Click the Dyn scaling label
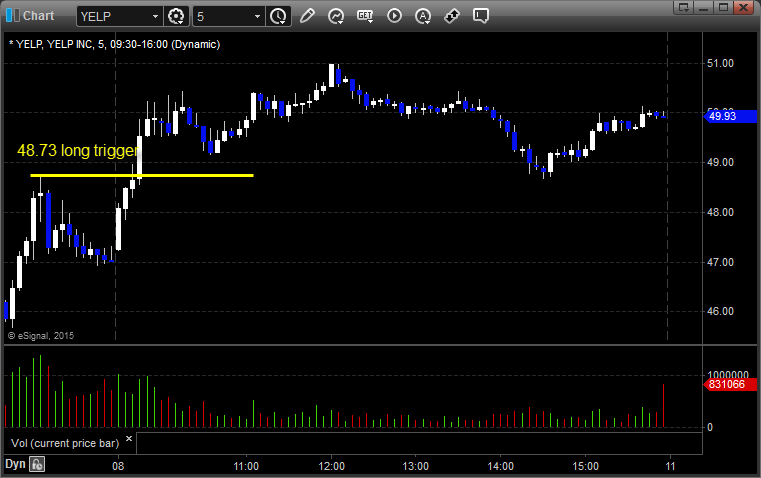Image resolution: width=761 pixels, height=478 pixels. click(x=15, y=464)
